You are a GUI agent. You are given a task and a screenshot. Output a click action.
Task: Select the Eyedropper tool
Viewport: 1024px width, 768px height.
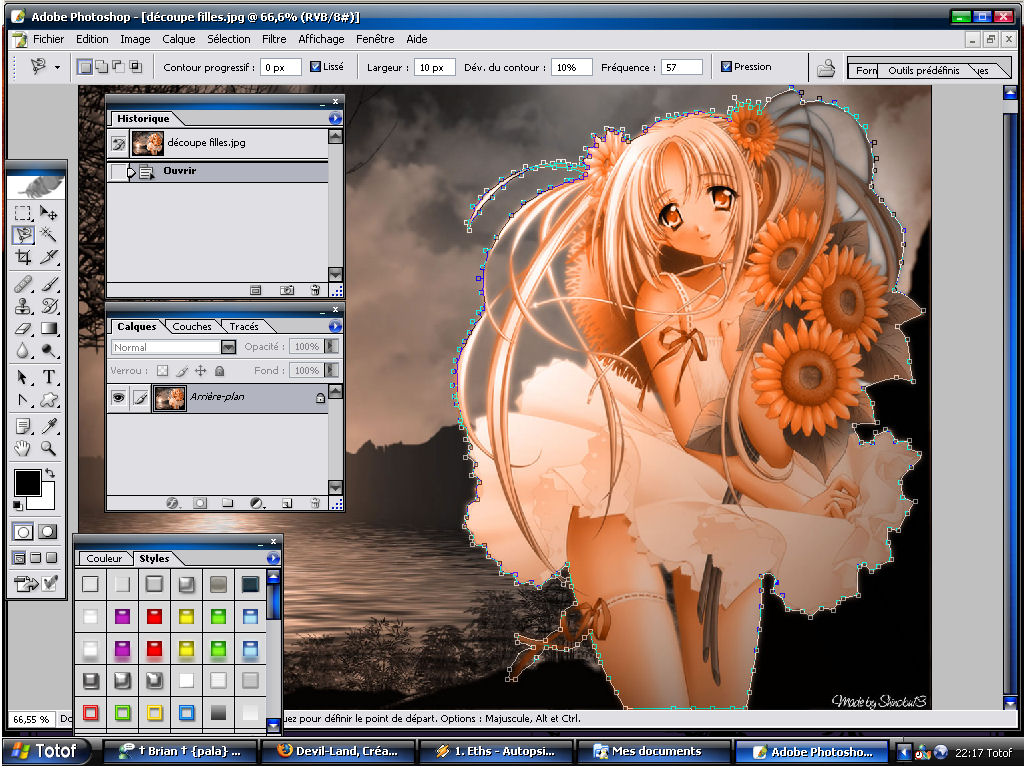(48, 426)
